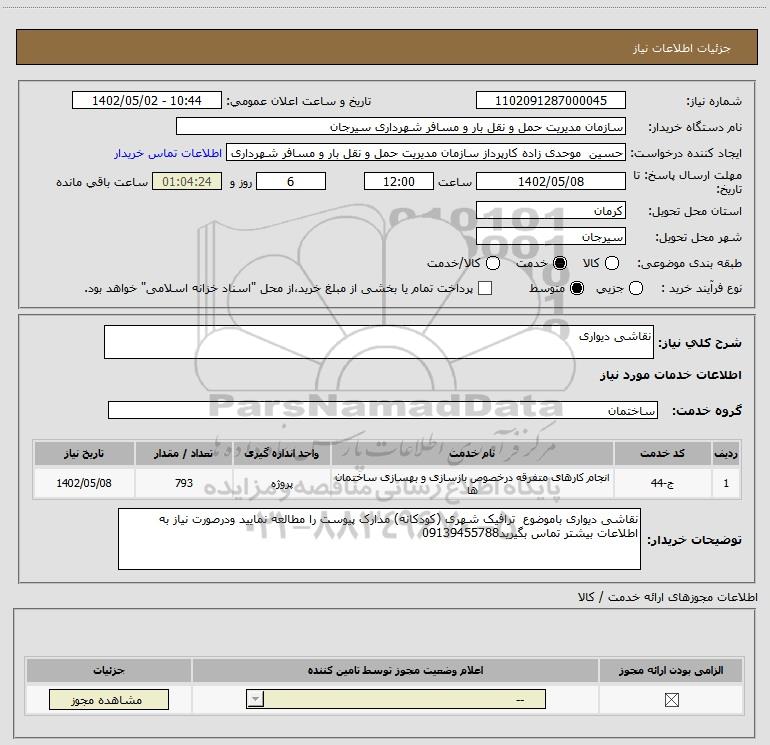Viewport: 770px width, 745px height.
Task: Click the buyer organization name field
Action: click(x=401, y=126)
